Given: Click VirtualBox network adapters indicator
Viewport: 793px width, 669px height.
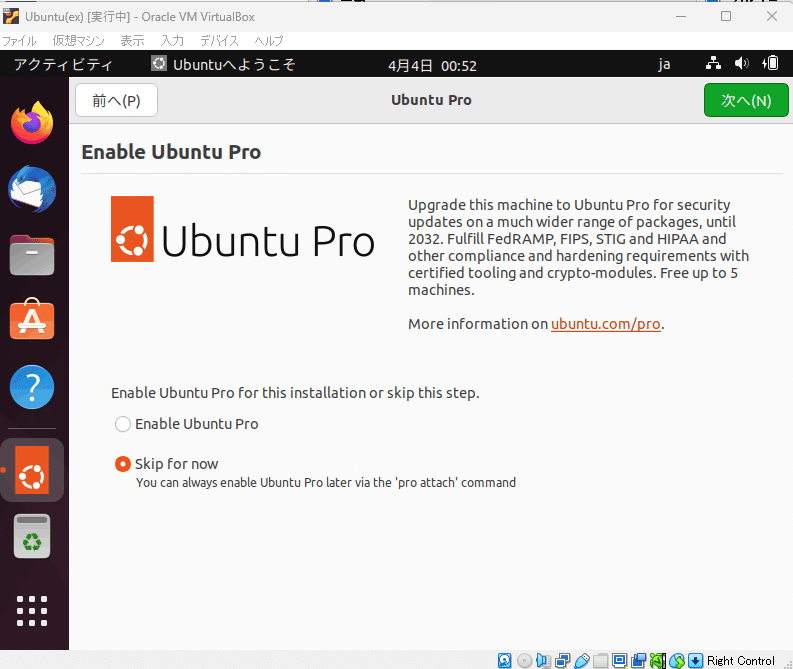Looking at the screenshot, I should coord(562,660).
